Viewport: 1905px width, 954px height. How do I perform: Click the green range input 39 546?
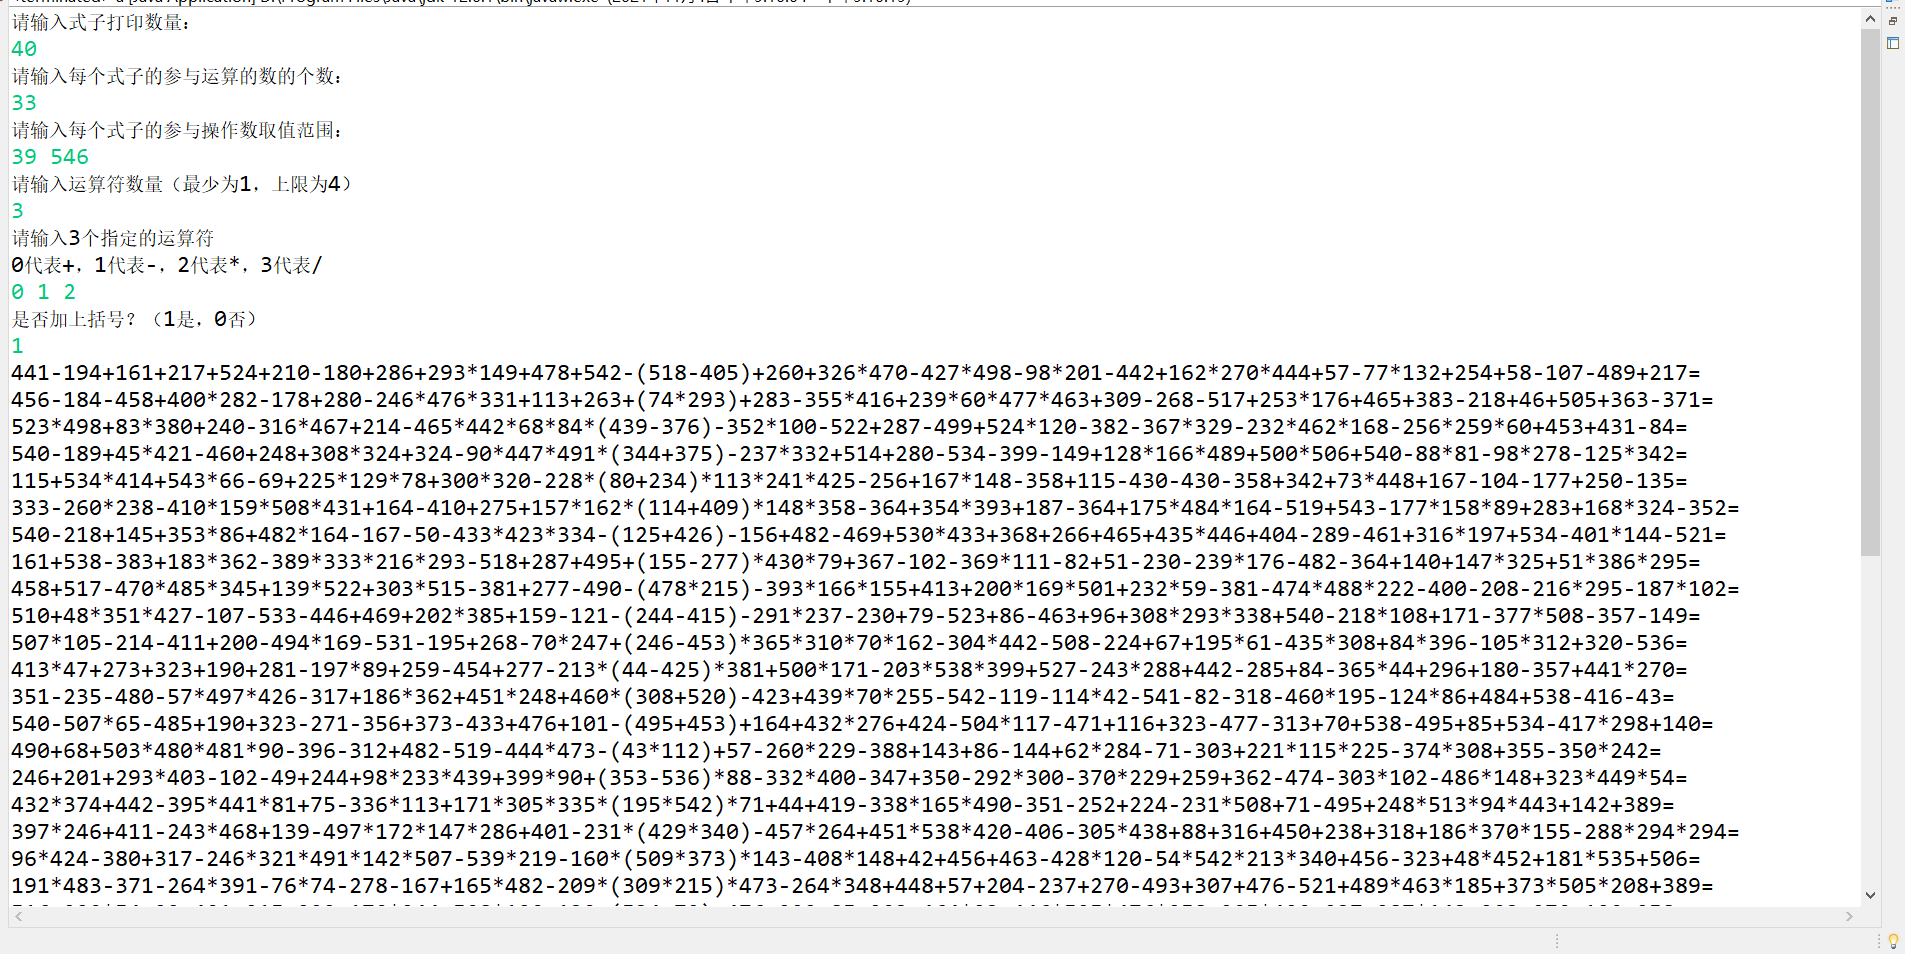click(50, 157)
